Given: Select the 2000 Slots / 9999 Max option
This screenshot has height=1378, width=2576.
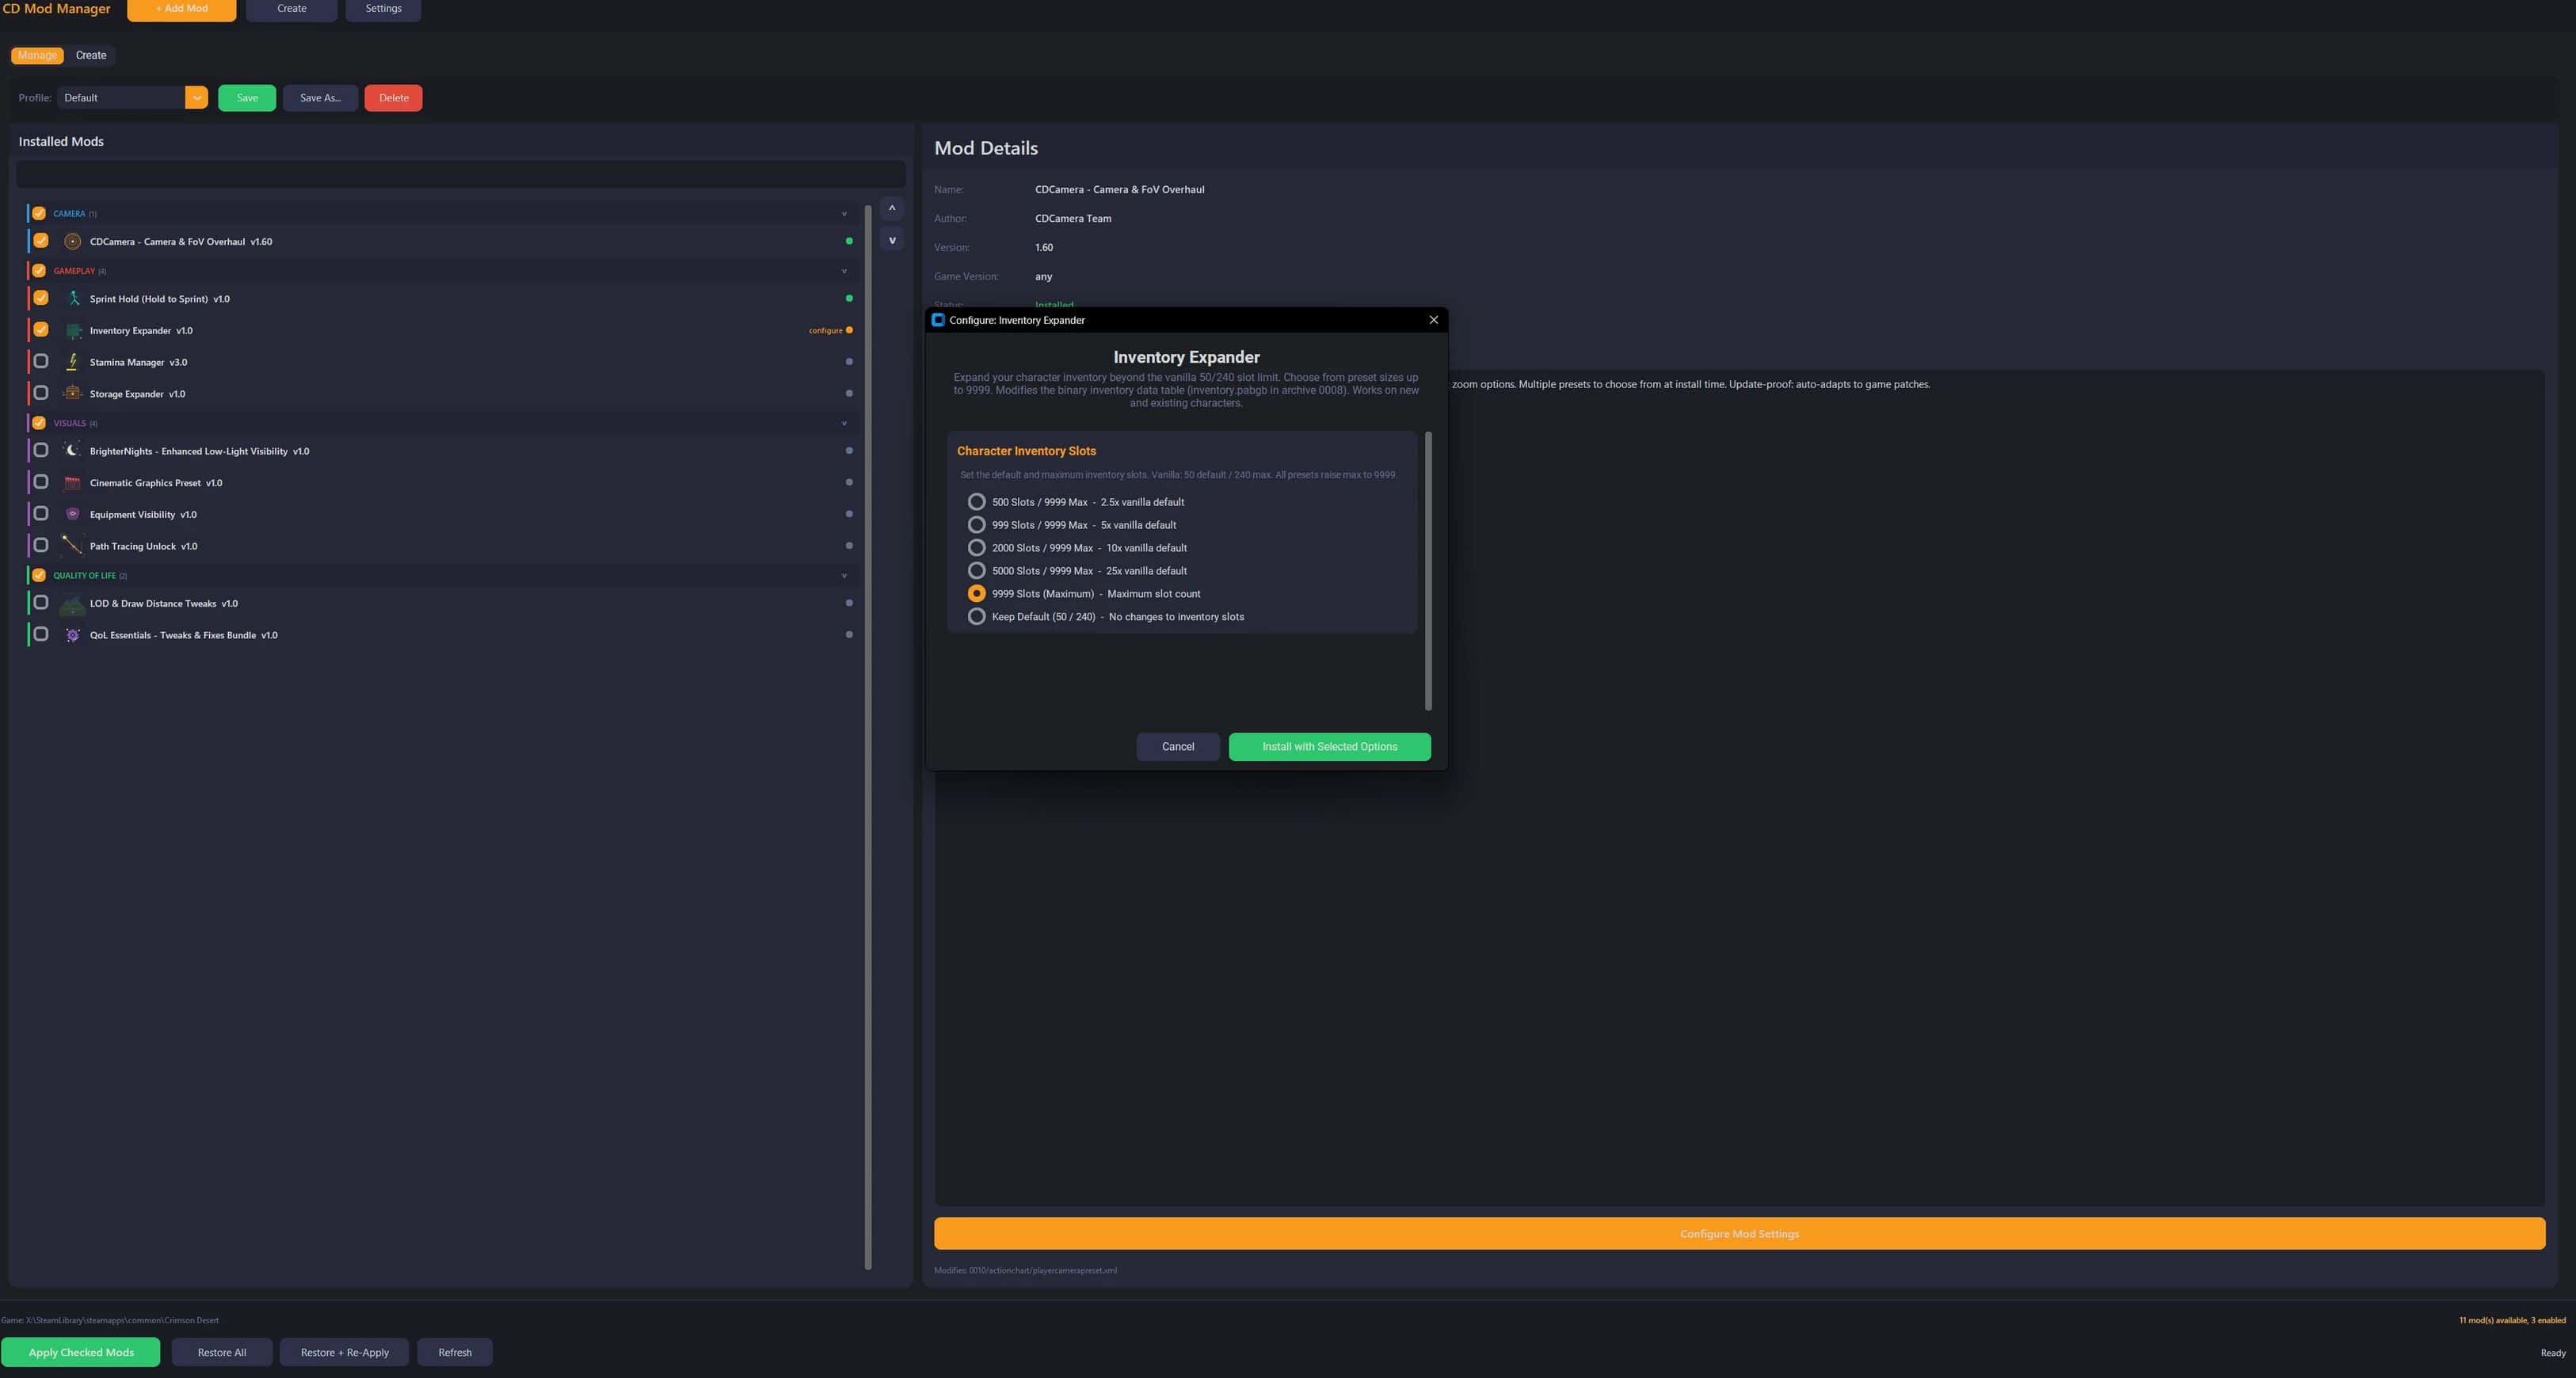Looking at the screenshot, I should pyautogui.click(x=976, y=548).
